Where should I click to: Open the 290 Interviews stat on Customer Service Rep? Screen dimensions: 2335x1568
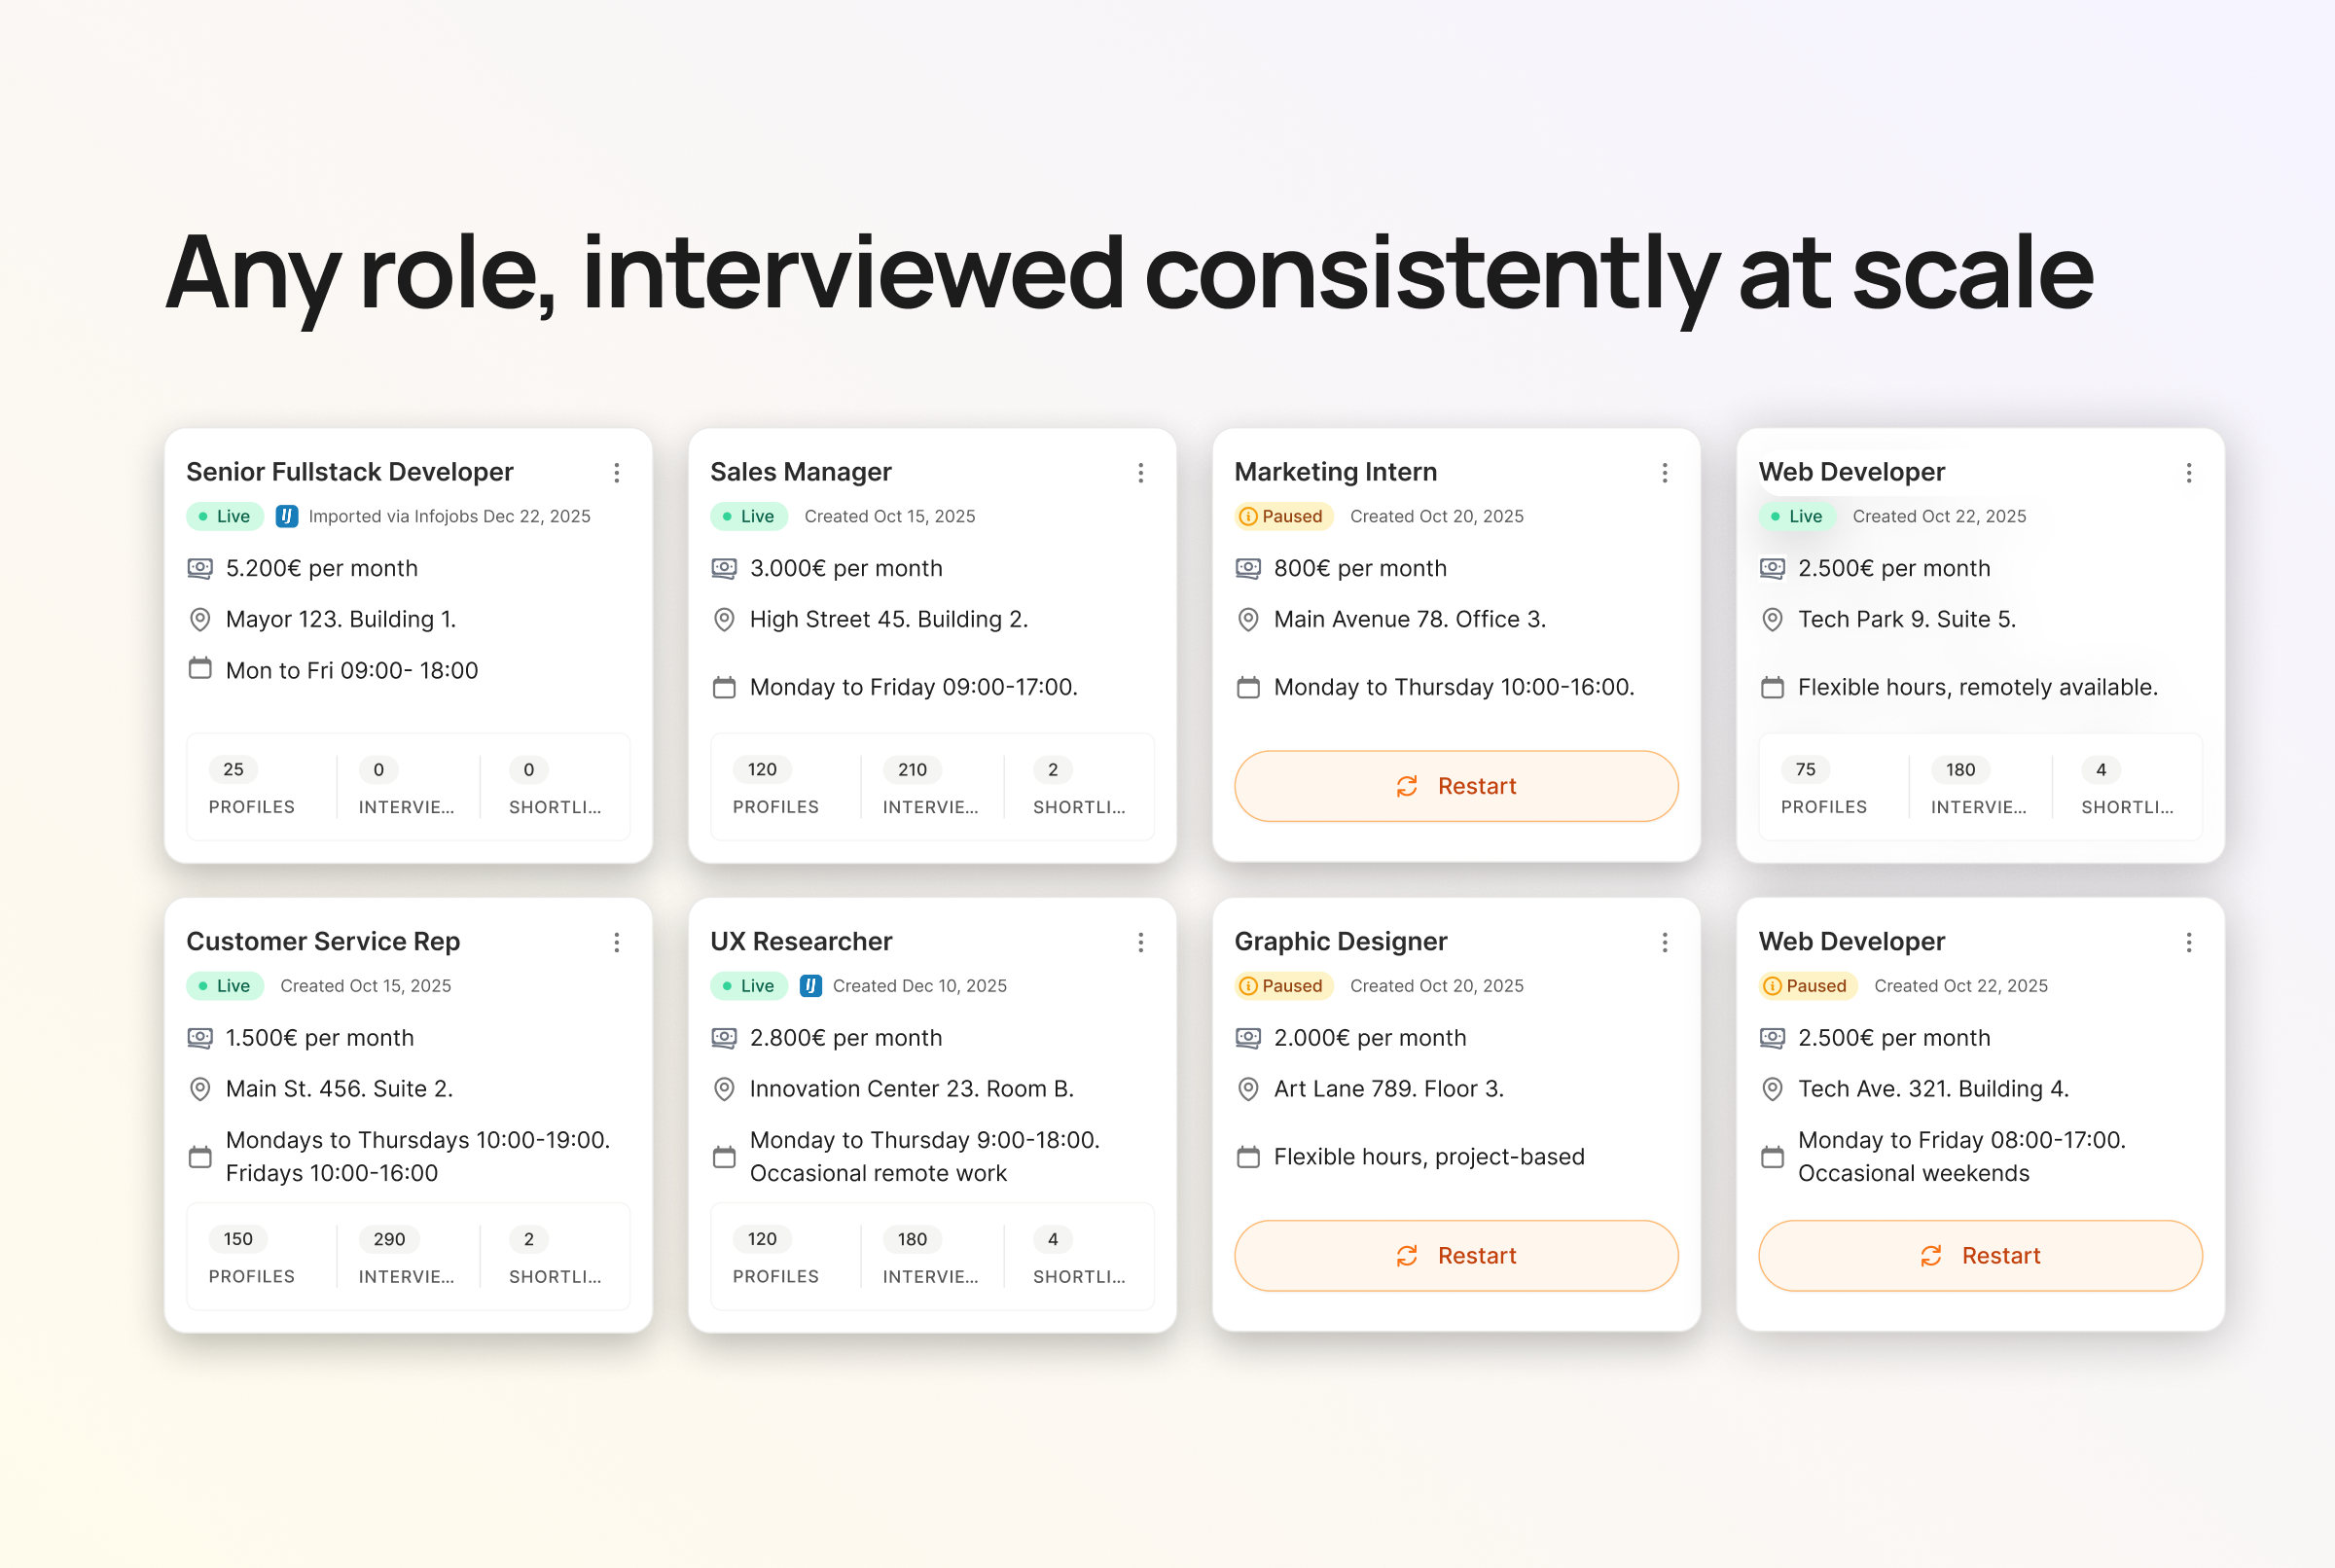click(x=406, y=1255)
